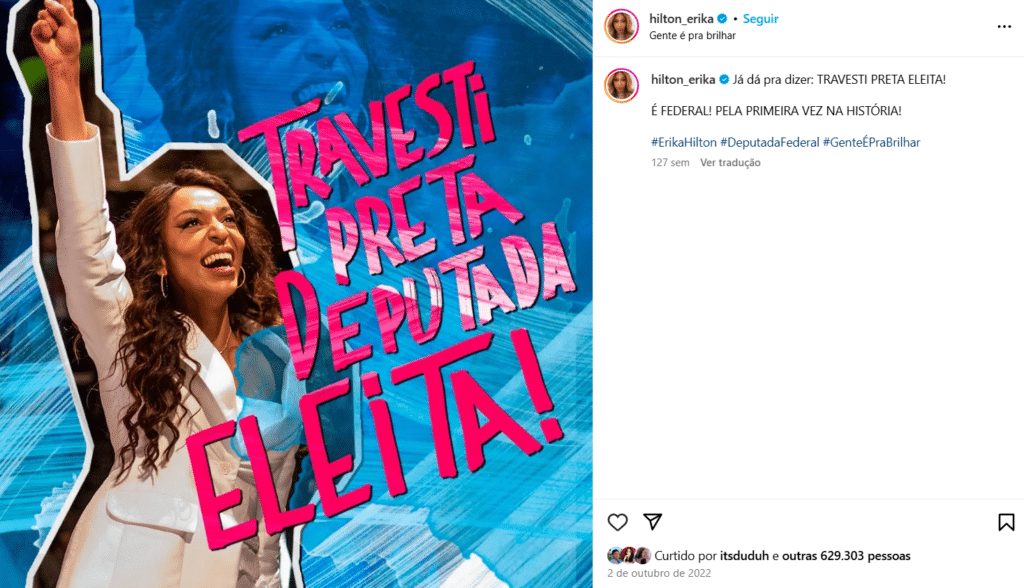This screenshot has height=588, width=1024.
Task: Open the #DeputadaFederal hashtag
Action: pos(769,142)
